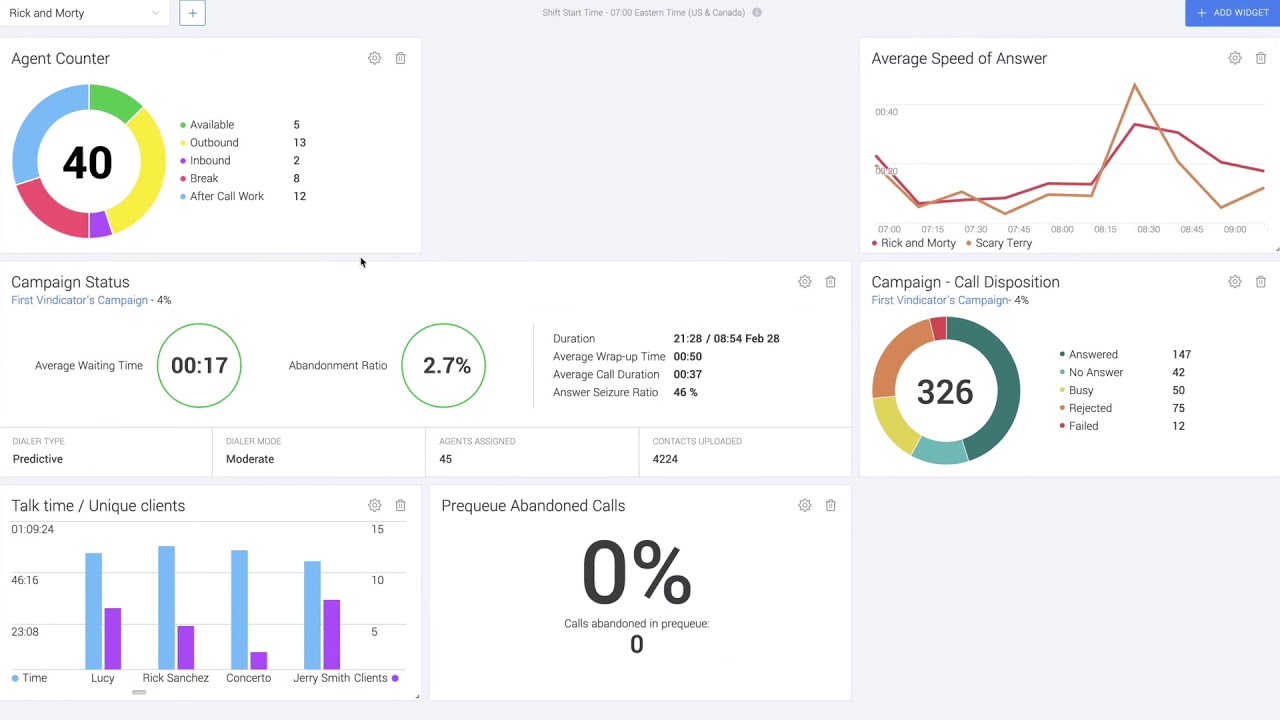Toggle Failed legend in Call Disposition
This screenshot has width=1280, height=720.
pos(1079,427)
